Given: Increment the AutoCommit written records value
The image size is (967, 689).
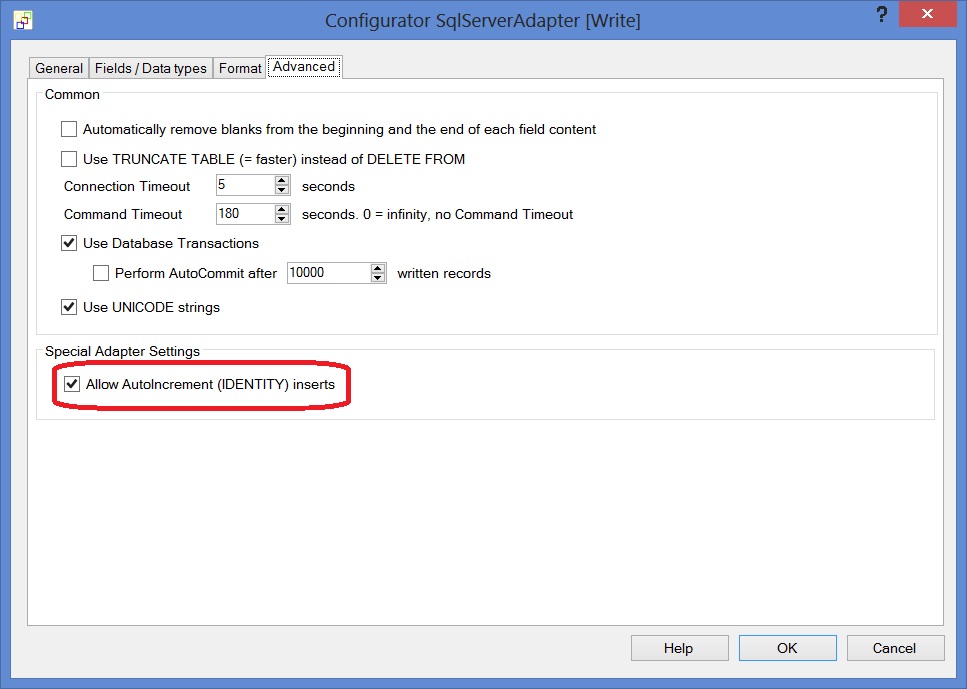Looking at the screenshot, I should (378, 268).
